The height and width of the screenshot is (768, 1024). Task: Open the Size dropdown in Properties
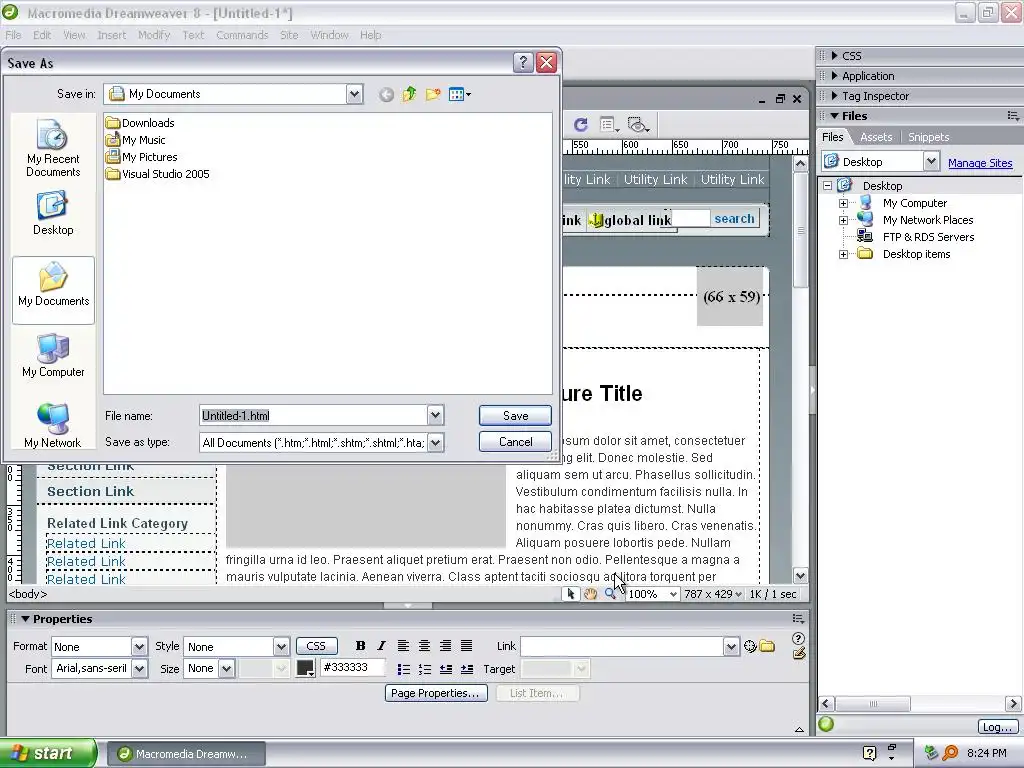click(226, 669)
